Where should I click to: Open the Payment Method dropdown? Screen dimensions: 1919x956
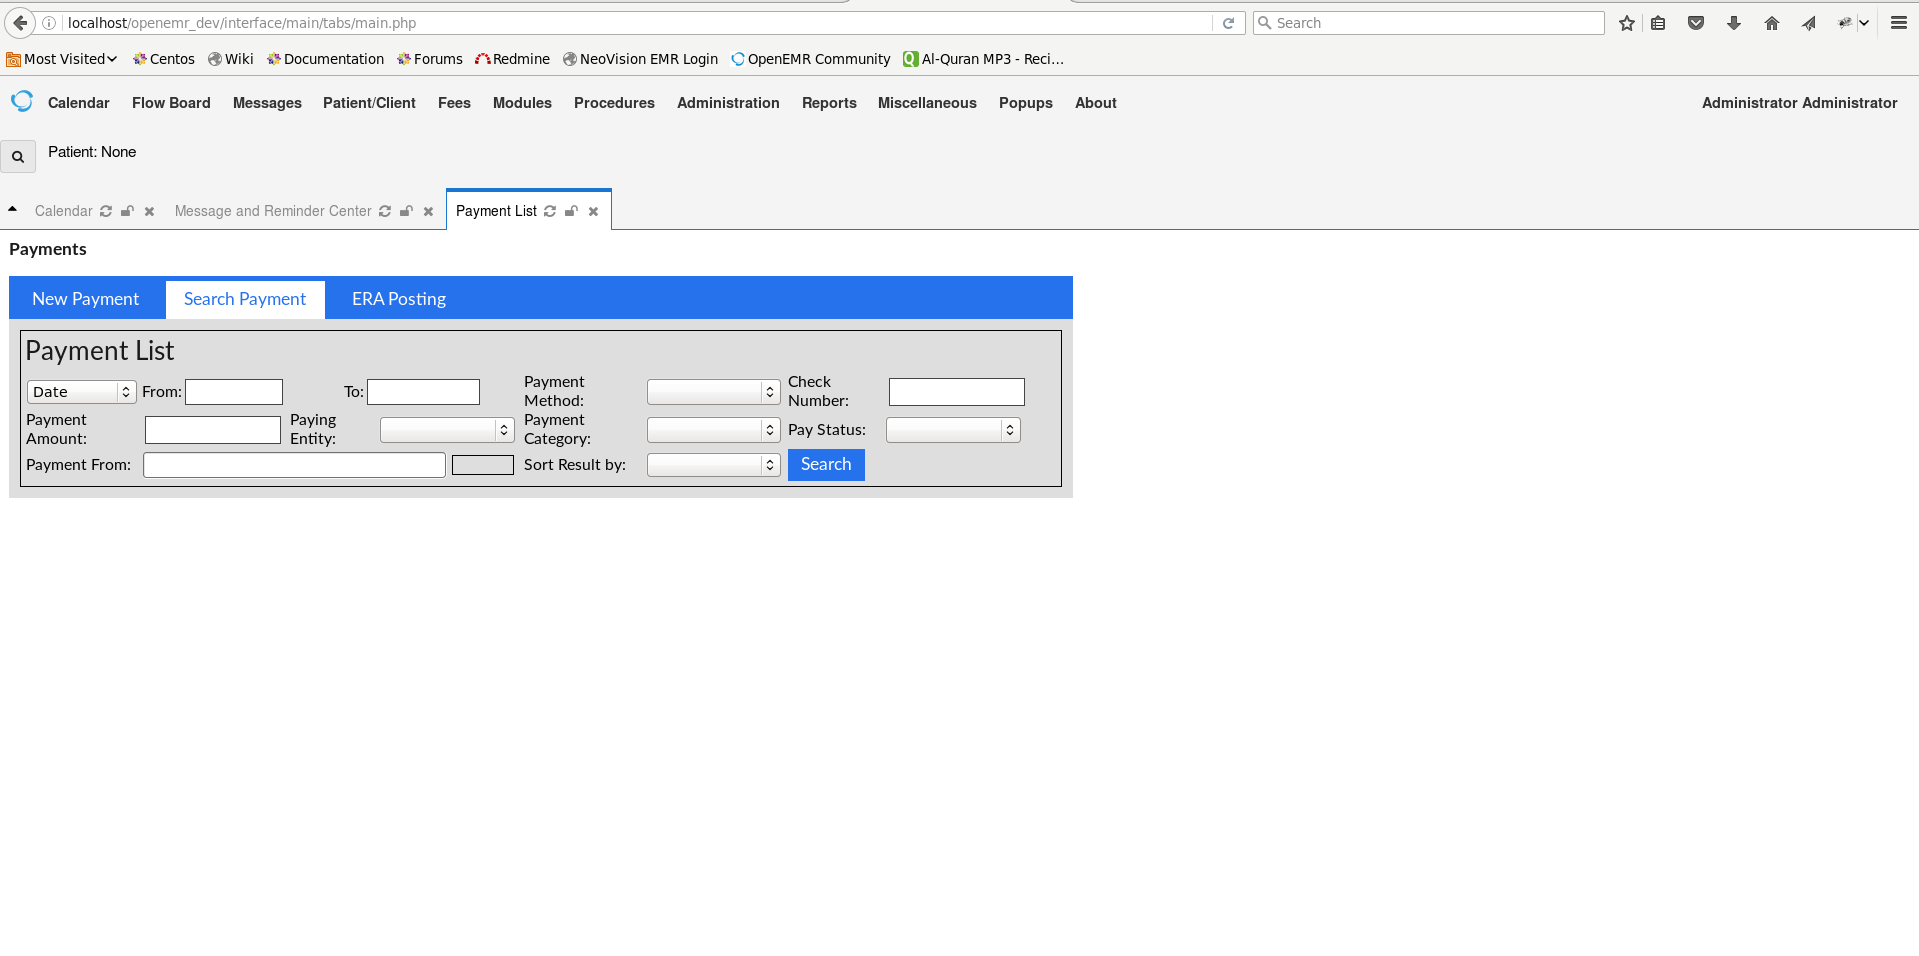[713, 392]
